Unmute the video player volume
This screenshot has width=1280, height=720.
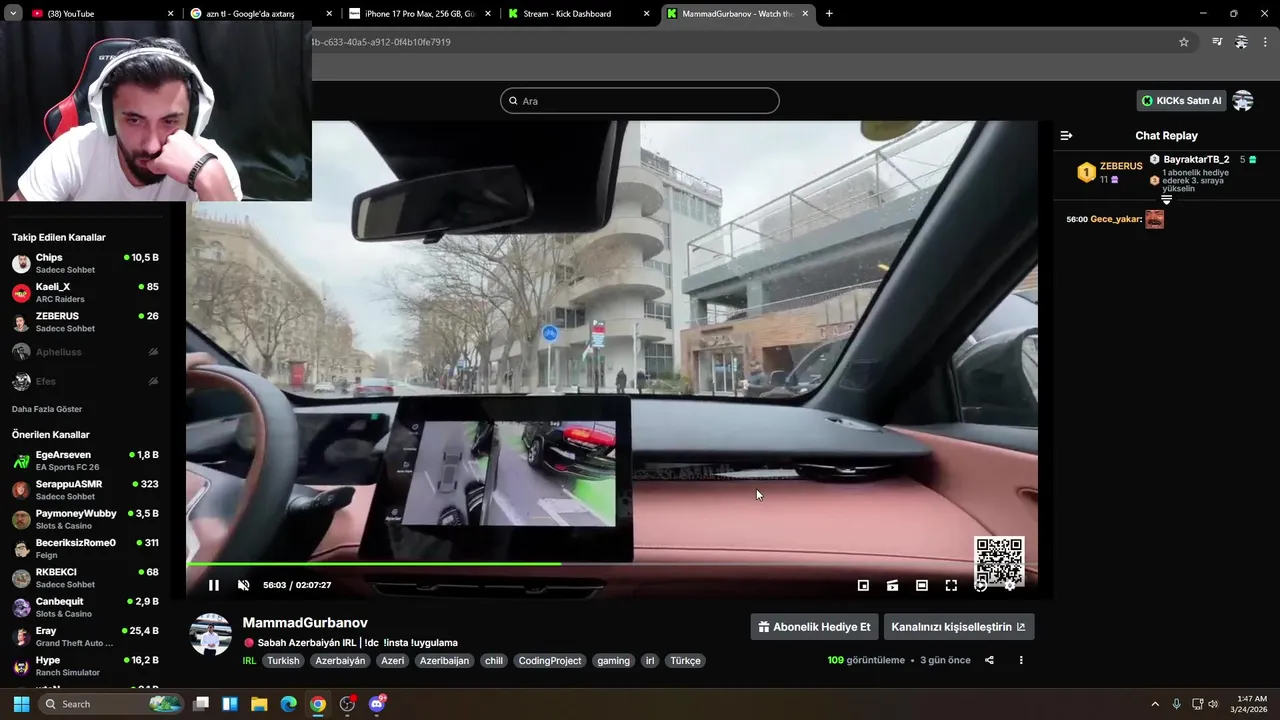[x=243, y=585]
